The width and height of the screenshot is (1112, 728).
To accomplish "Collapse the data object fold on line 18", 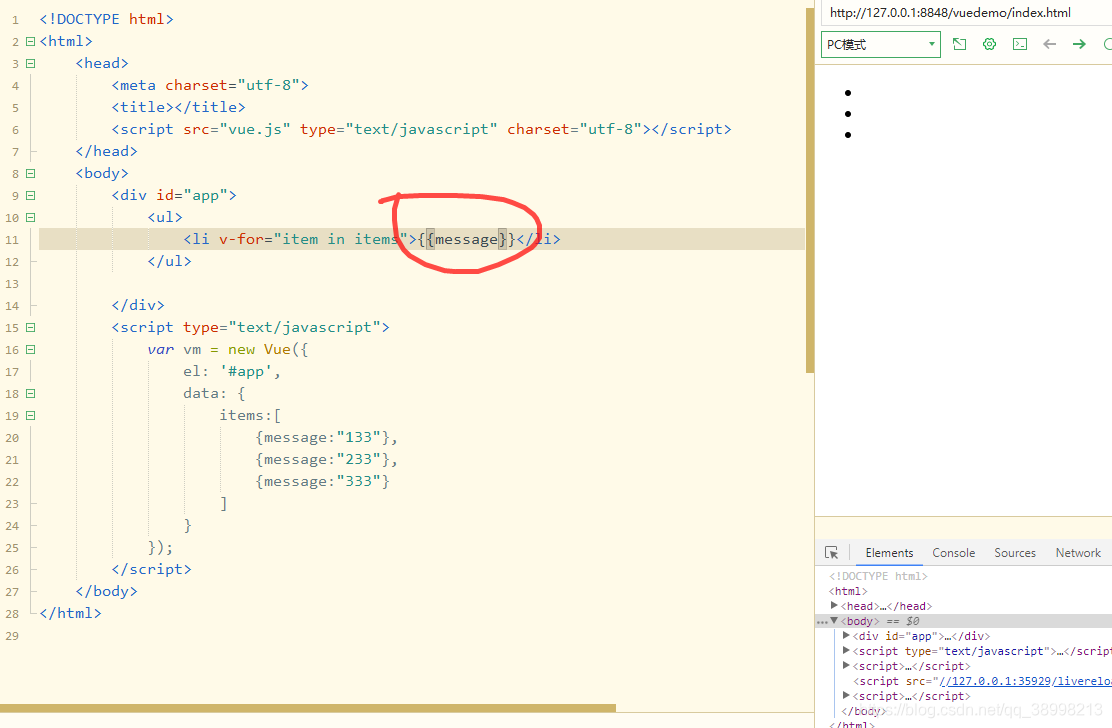I will [x=30, y=393].
